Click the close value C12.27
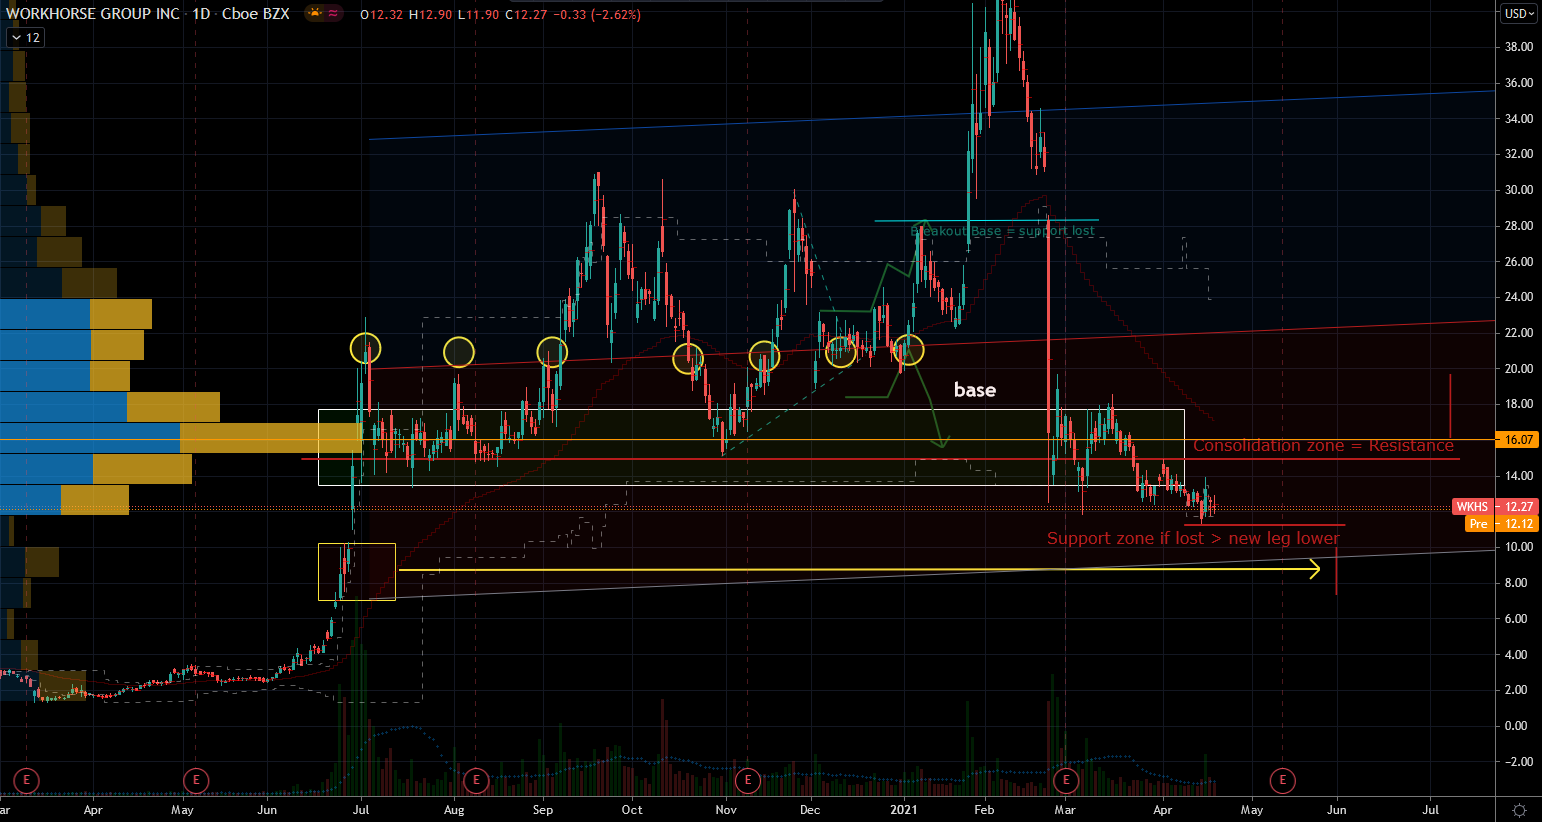Screen dimensions: 1542x822 tap(528, 15)
